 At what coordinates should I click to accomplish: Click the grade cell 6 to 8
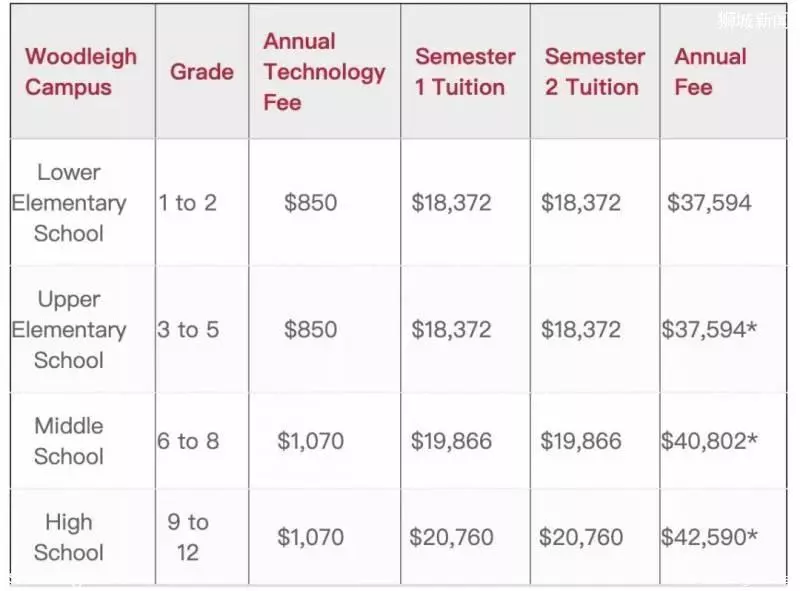click(188, 441)
